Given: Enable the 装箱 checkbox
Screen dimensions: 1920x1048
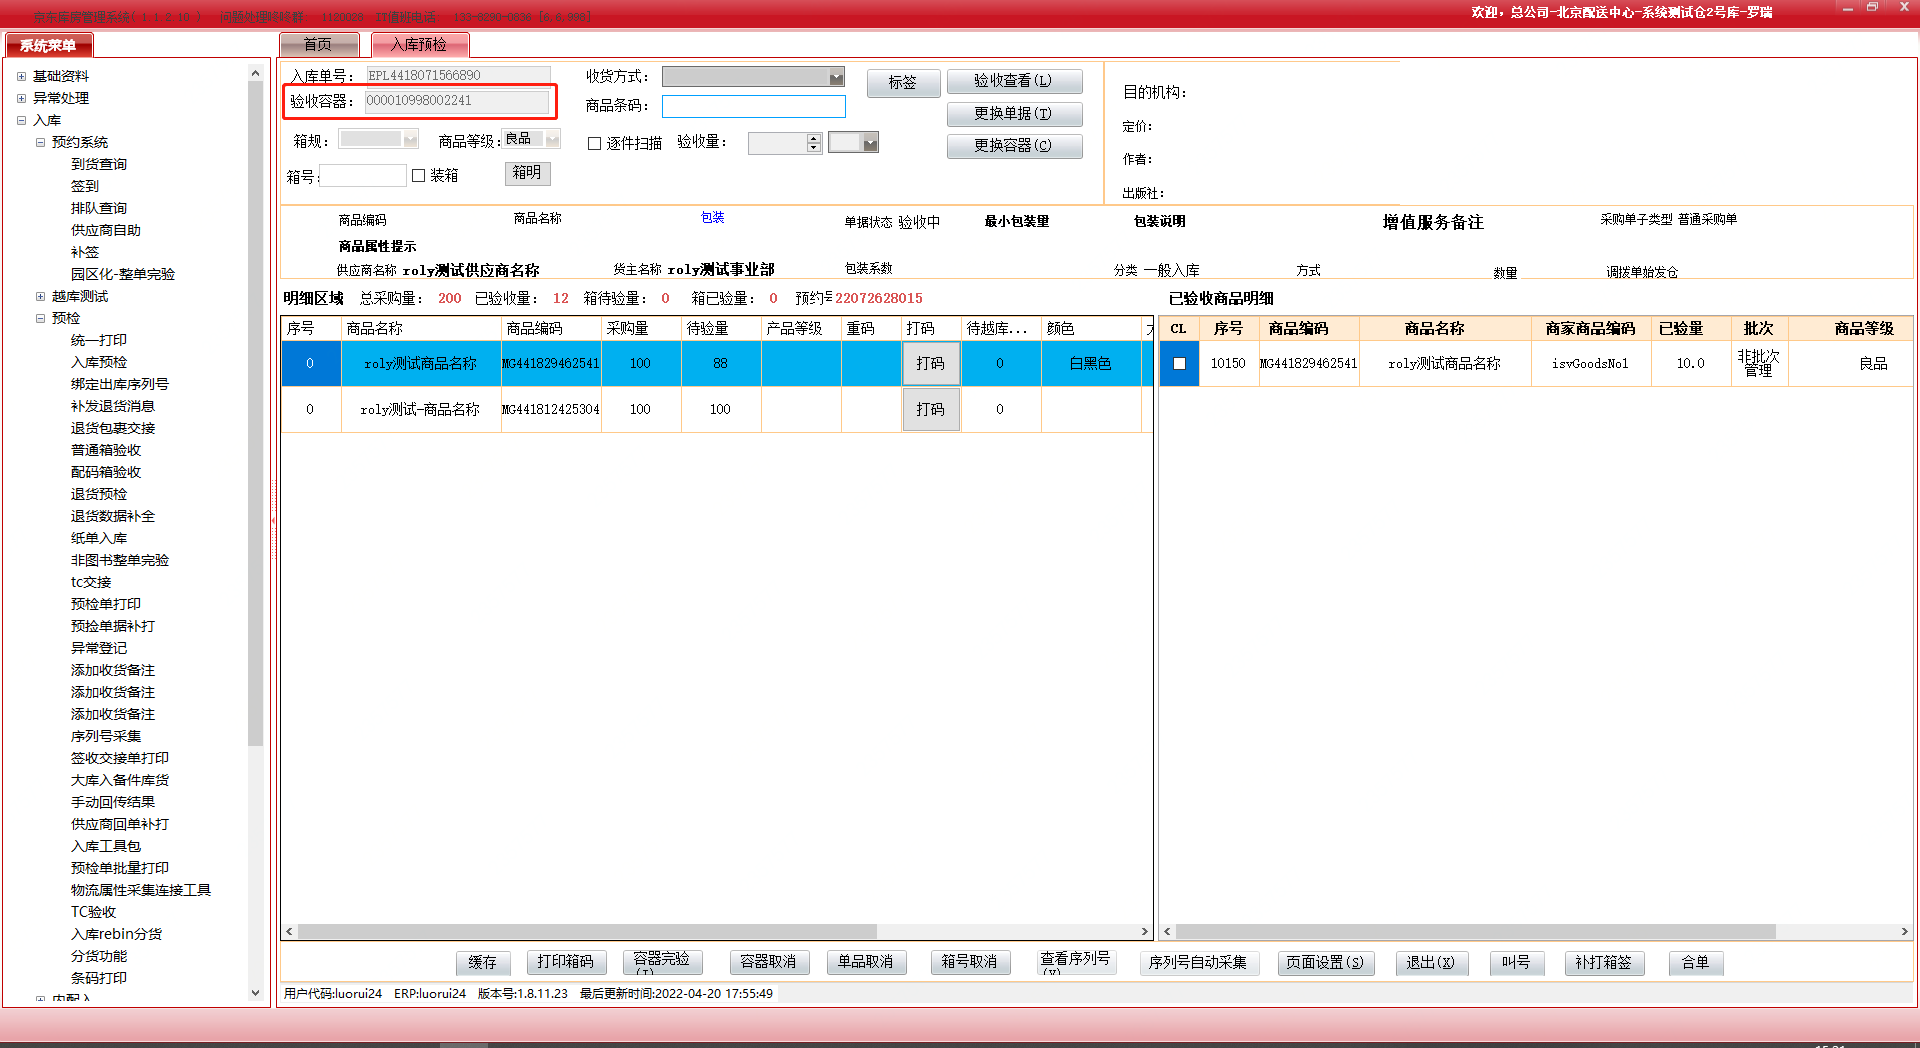Looking at the screenshot, I should point(419,175).
